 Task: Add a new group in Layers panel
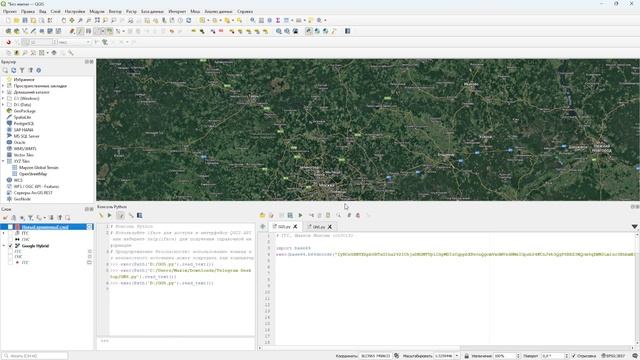point(13,218)
